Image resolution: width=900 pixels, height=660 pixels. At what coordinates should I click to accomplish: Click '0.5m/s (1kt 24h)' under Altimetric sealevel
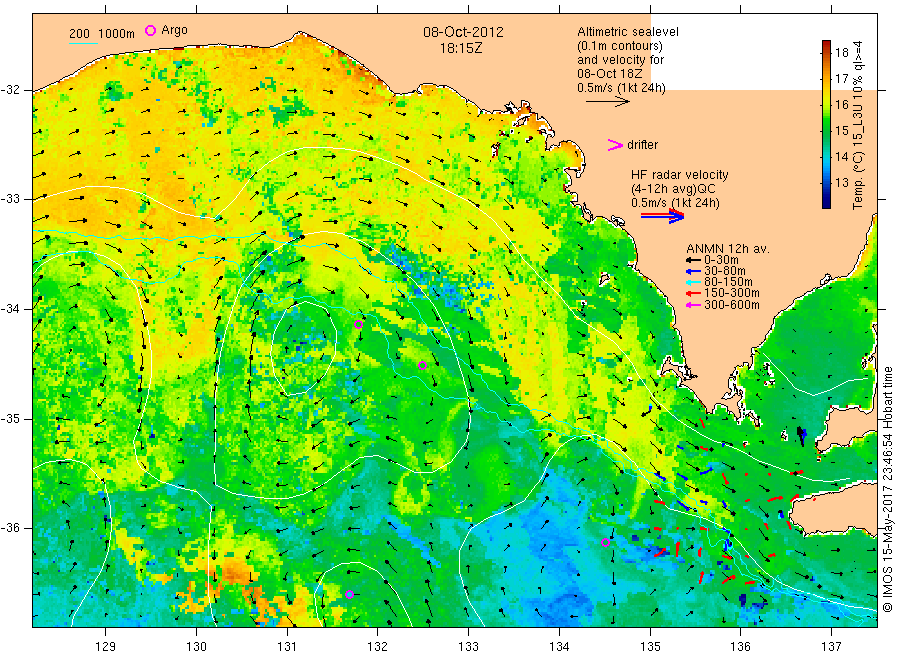pyautogui.click(x=621, y=88)
